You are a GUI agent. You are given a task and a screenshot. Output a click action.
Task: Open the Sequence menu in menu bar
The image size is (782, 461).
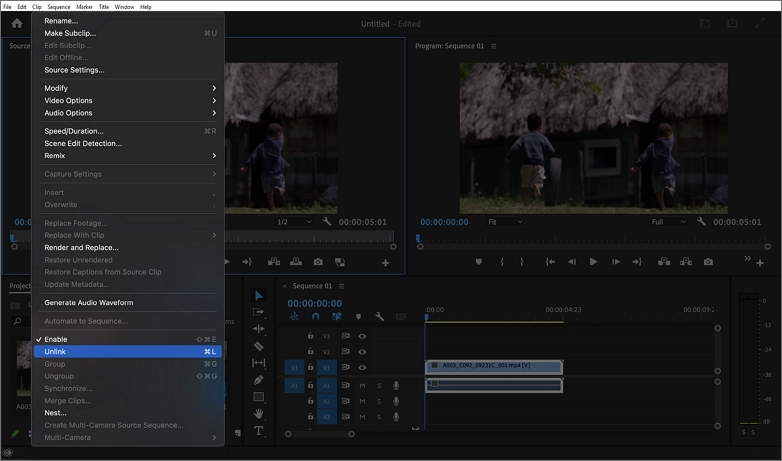coord(59,7)
